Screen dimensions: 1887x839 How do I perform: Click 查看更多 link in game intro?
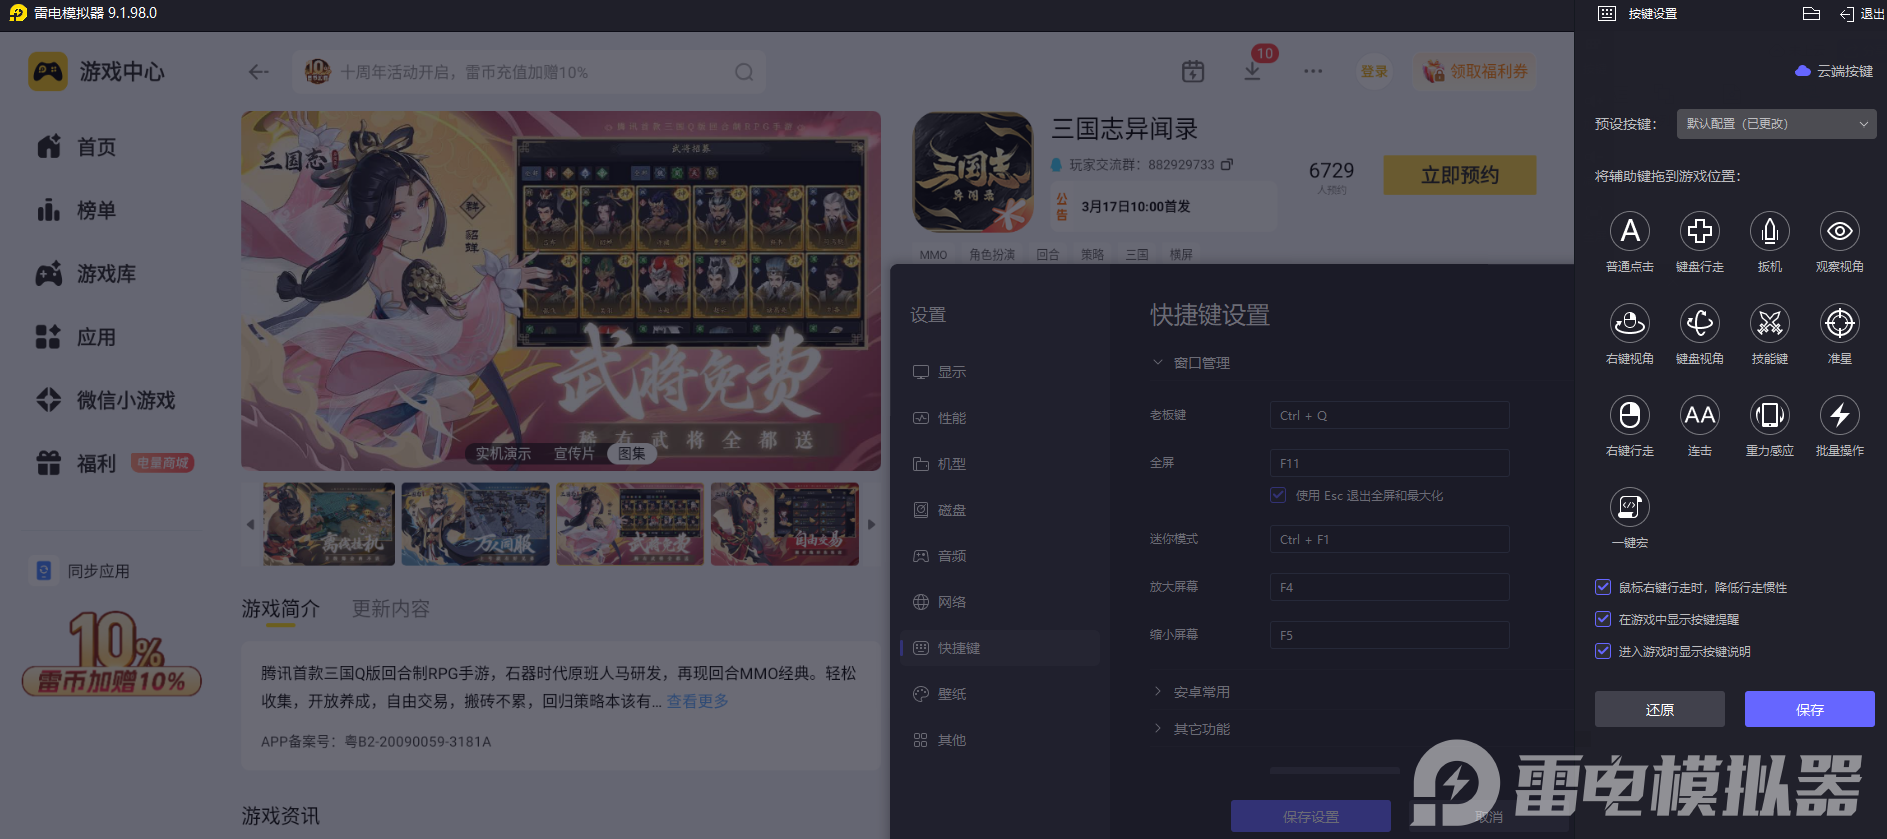[x=698, y=701]
